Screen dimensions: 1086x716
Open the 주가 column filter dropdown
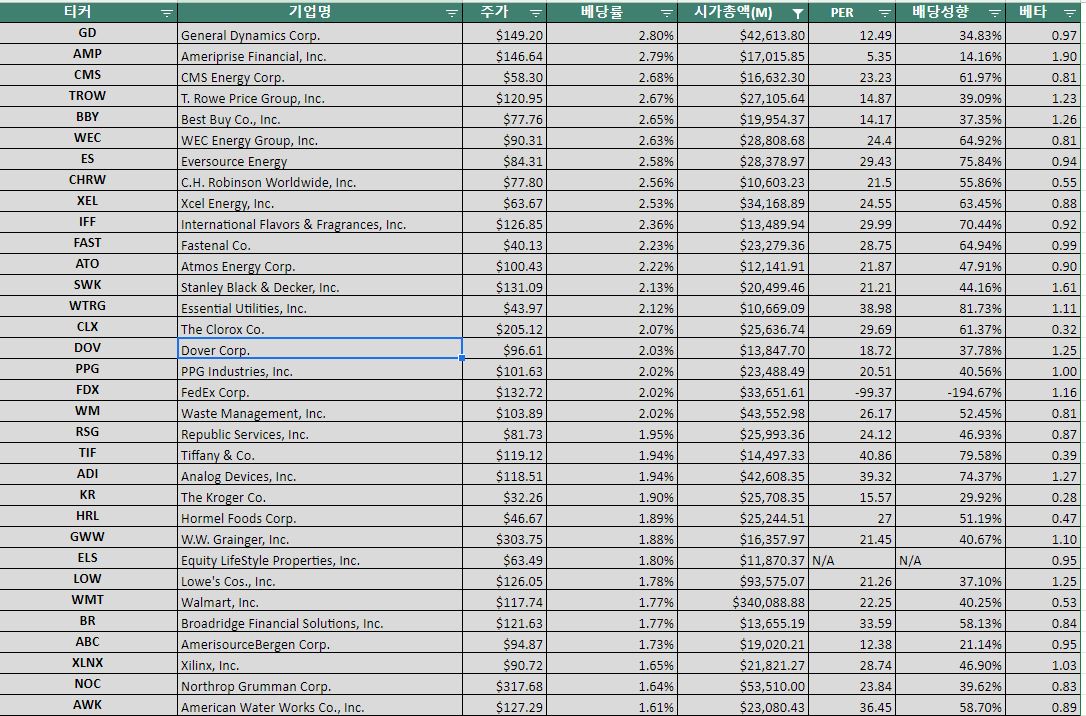pos(536,13)
